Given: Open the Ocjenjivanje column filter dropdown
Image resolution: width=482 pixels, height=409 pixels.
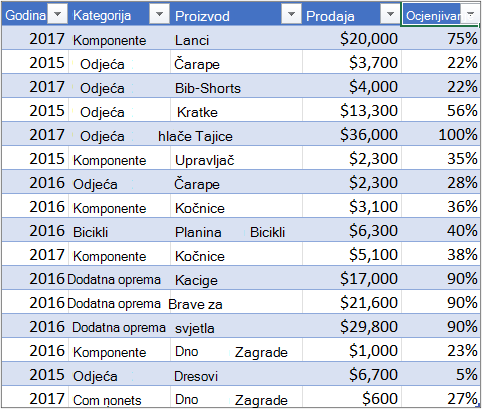Looking at the screenshot, I should (470, 14).
